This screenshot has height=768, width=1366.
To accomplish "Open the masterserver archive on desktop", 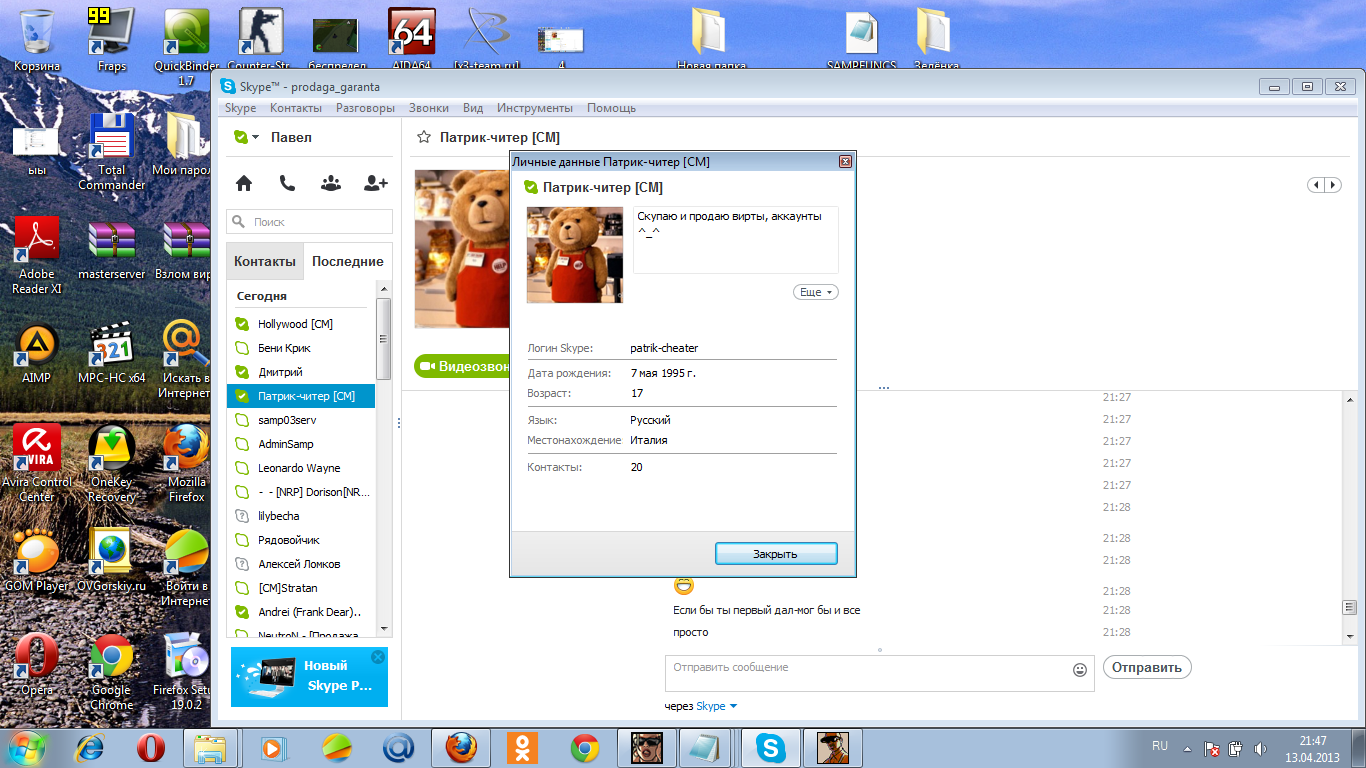I will pos(112,249).
